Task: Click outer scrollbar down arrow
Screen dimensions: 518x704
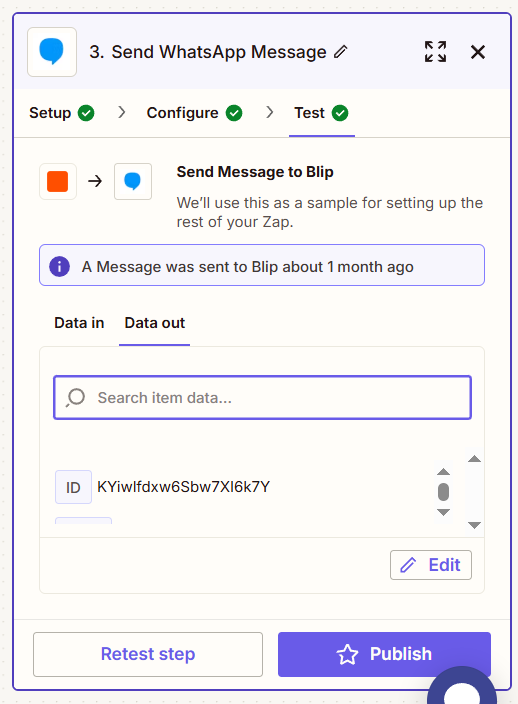Action: (474, 525)
